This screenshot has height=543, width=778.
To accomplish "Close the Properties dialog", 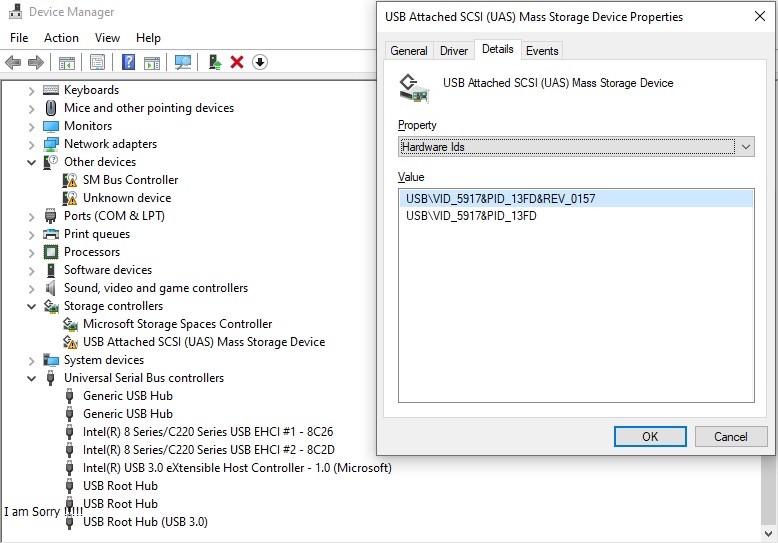I will click(760, 16).
